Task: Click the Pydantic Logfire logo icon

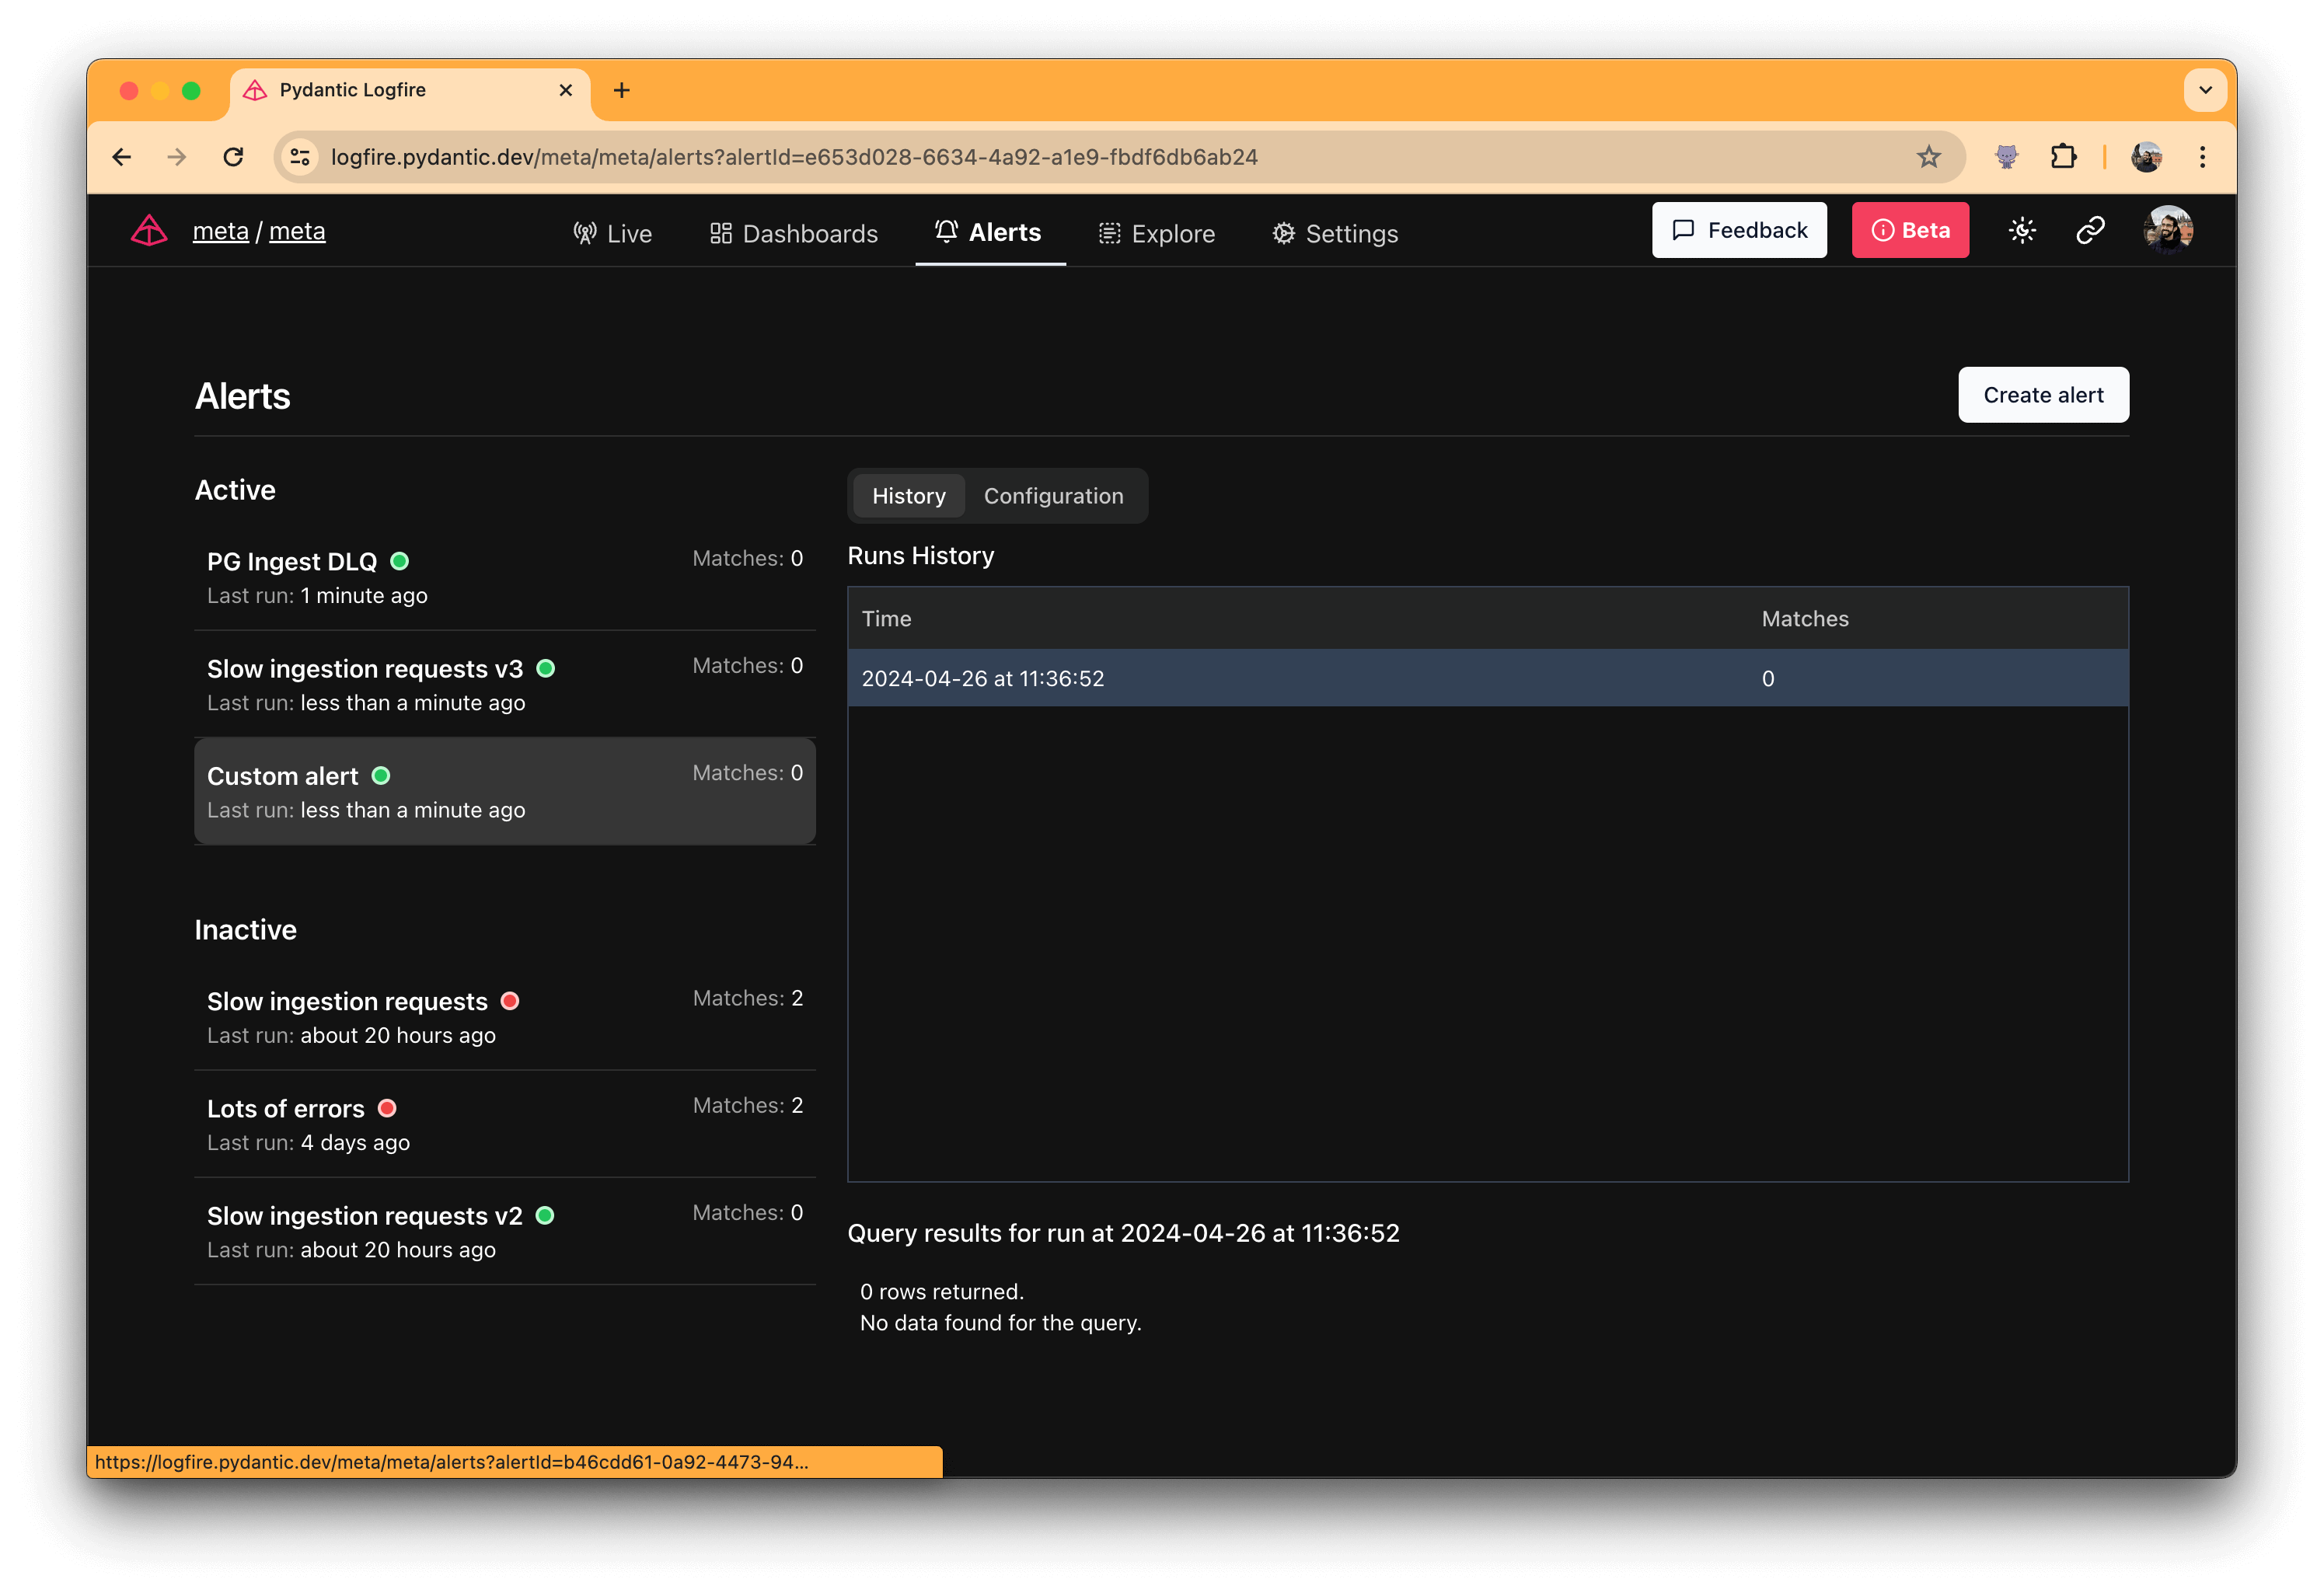Action: click(x=149, y=231)
